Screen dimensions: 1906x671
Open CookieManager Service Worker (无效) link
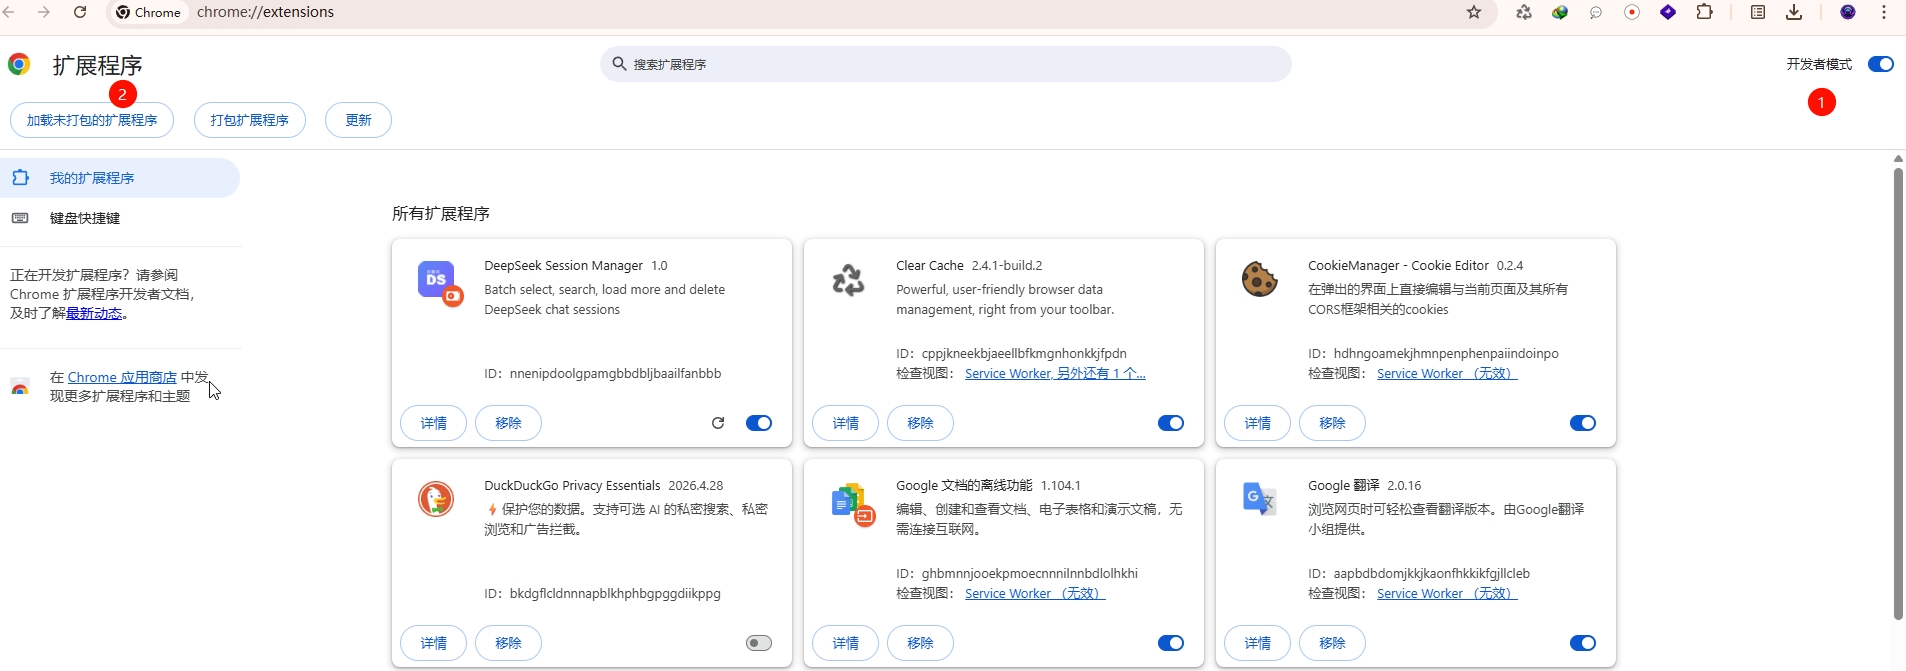pos(1447,373)
